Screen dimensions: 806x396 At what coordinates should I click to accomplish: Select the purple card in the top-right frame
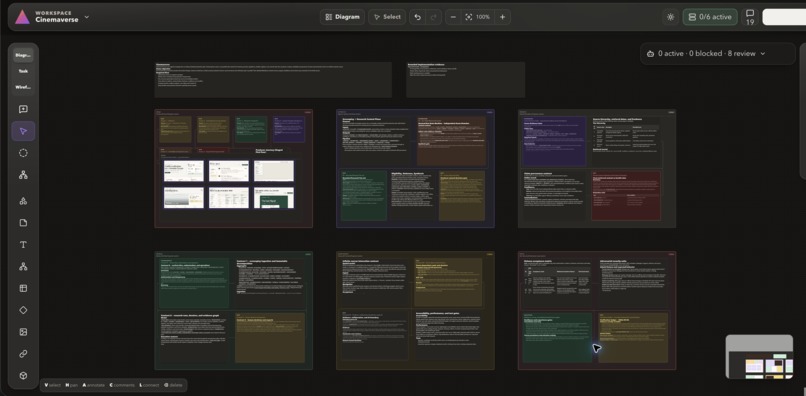point(554,141)
